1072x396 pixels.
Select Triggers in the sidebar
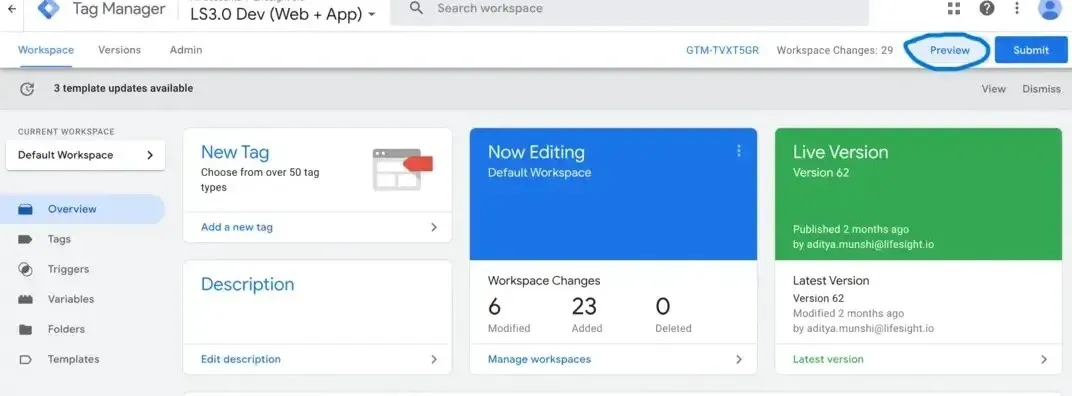[82, 269]
